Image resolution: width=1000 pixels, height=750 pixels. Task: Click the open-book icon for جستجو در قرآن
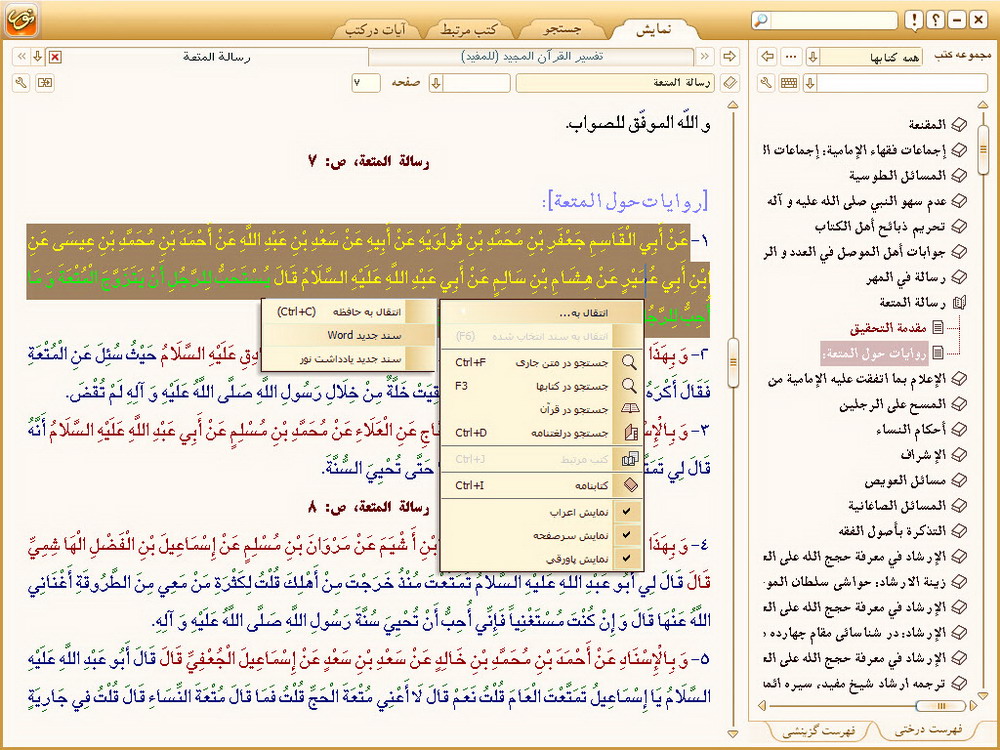click(629, 409)
